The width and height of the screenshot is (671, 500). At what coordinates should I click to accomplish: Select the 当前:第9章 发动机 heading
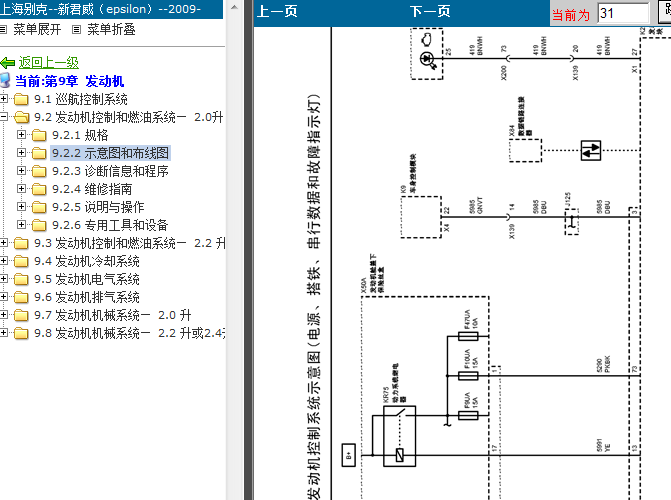69,81
